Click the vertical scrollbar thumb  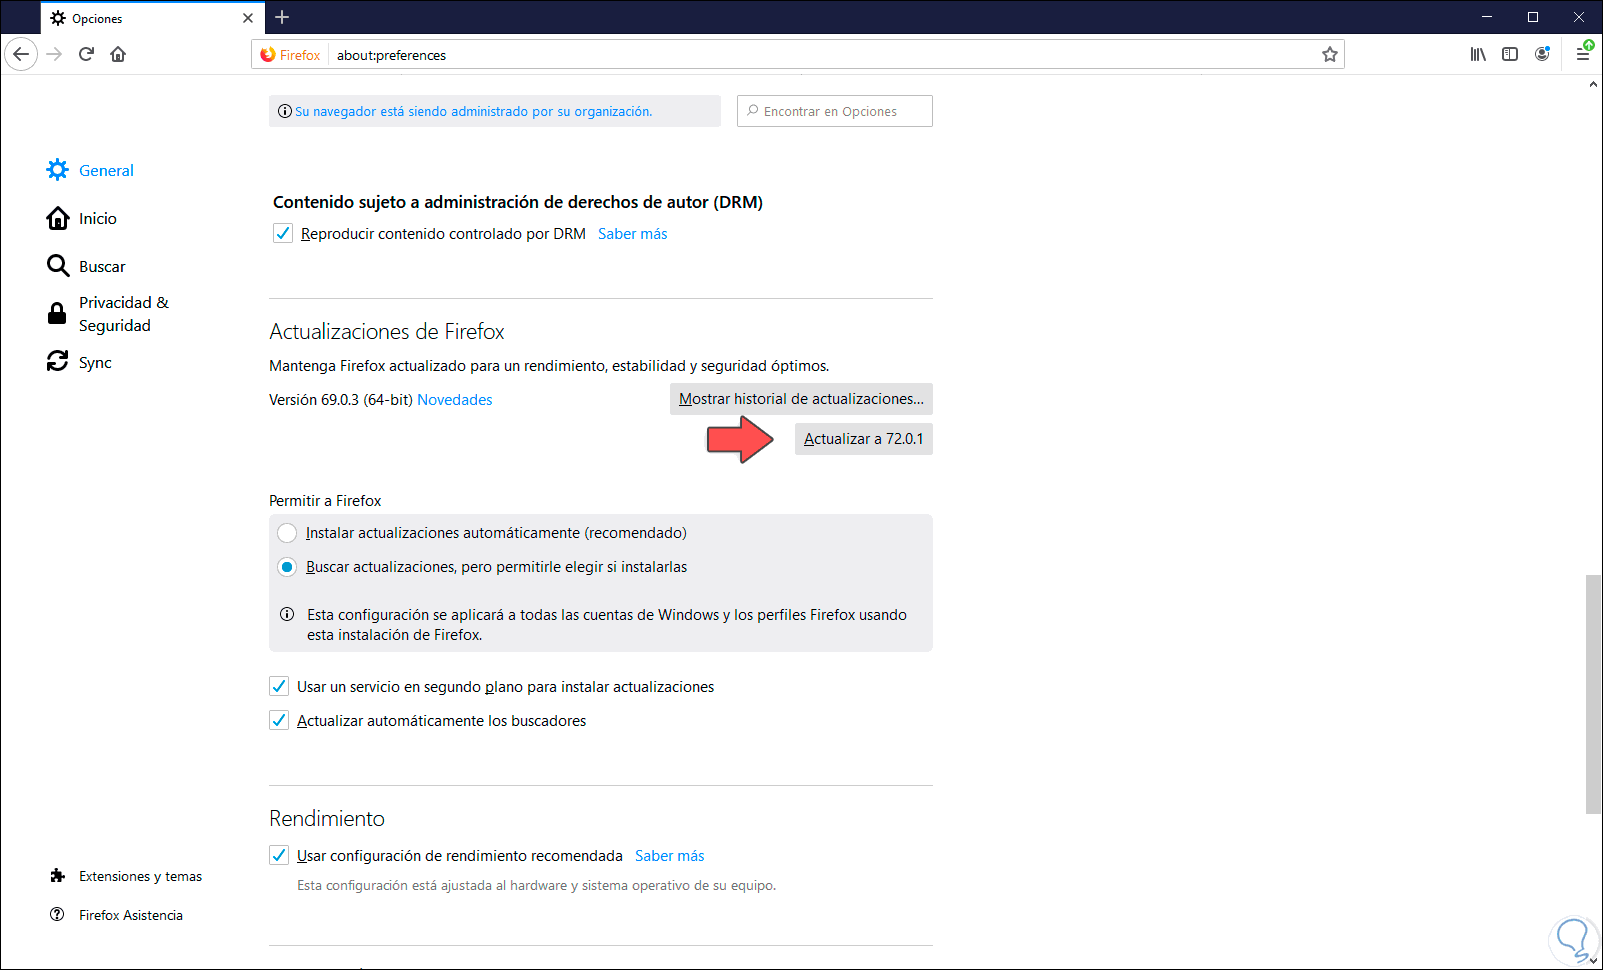pos(1594,695)
